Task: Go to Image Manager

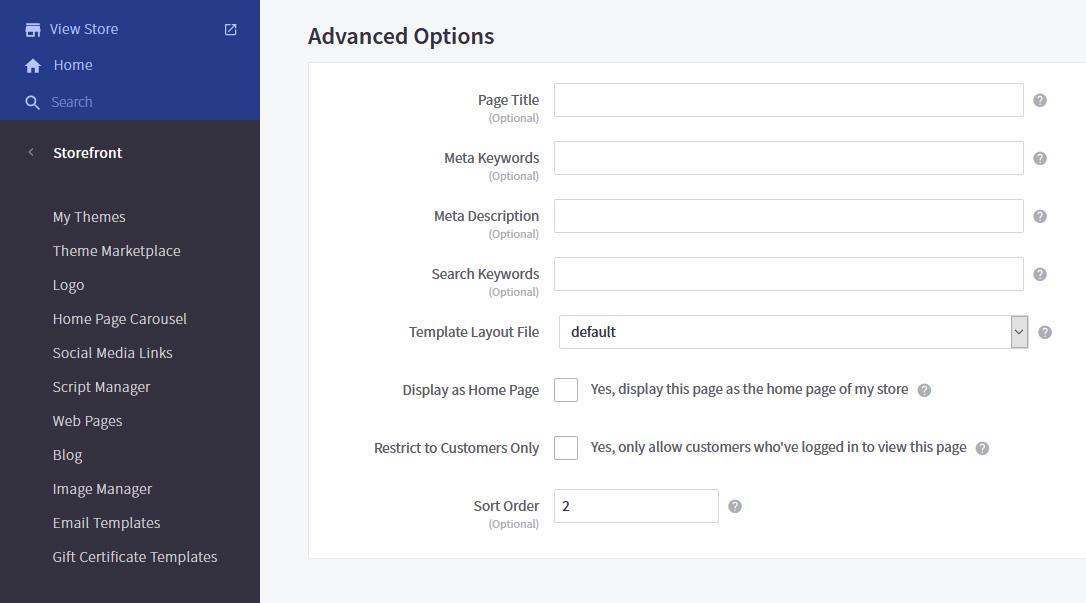Action: (x=102, y=488)
